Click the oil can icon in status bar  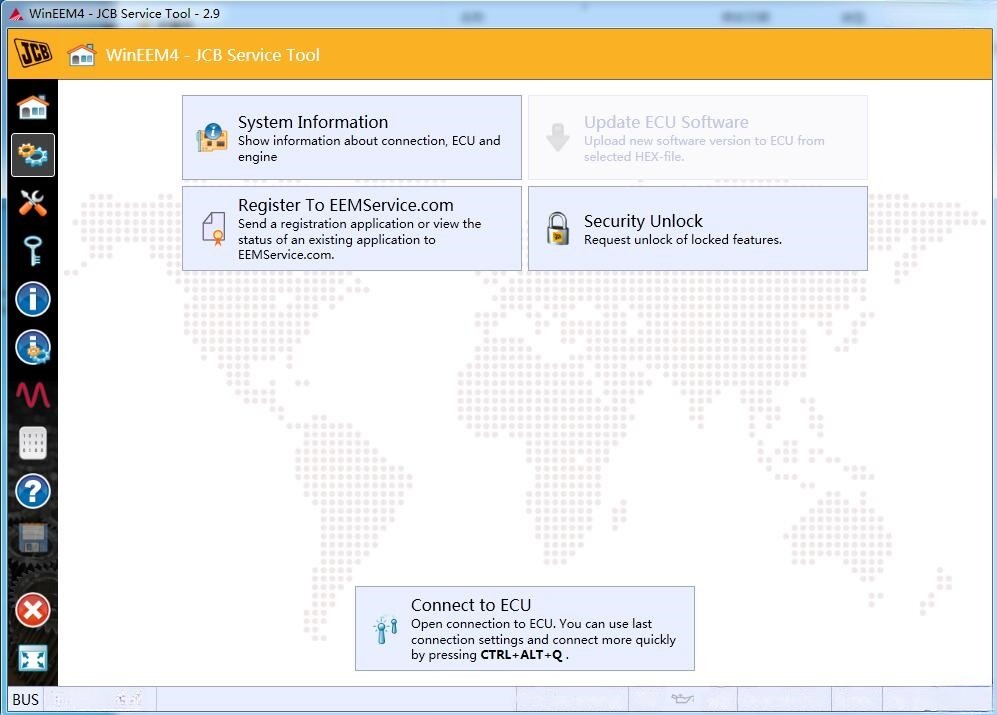pos(682,699)
